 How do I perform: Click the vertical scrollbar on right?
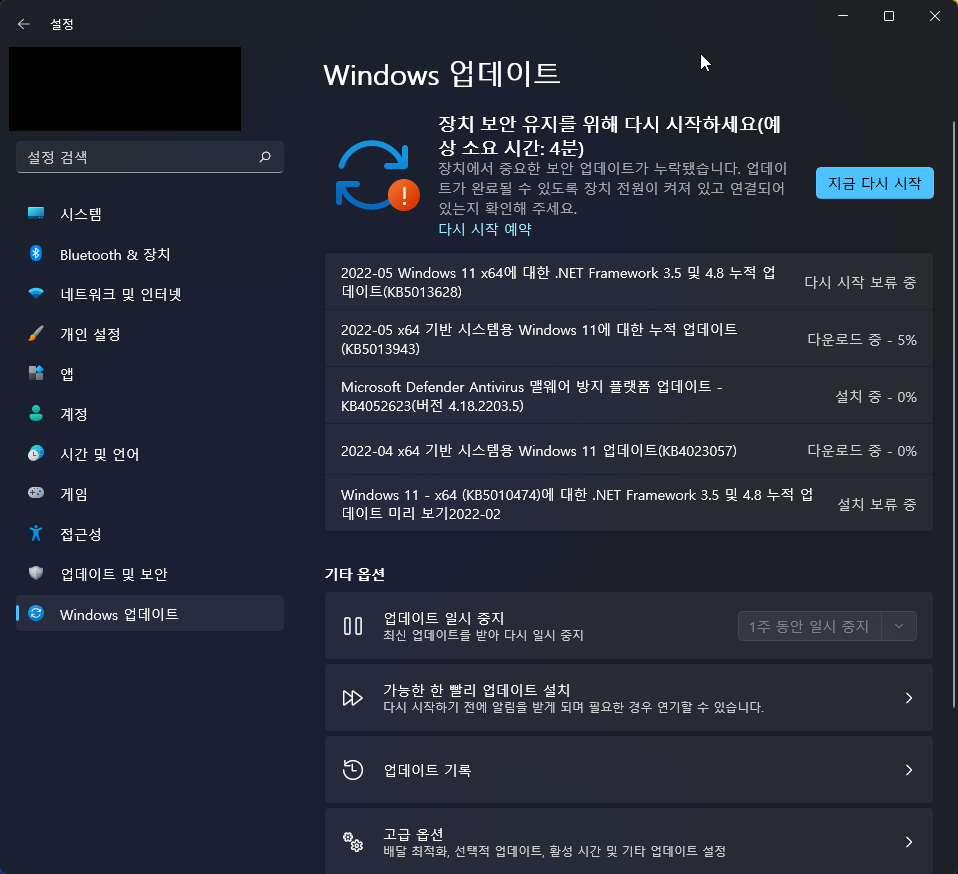pyautogui.click(x=954, y=414)
